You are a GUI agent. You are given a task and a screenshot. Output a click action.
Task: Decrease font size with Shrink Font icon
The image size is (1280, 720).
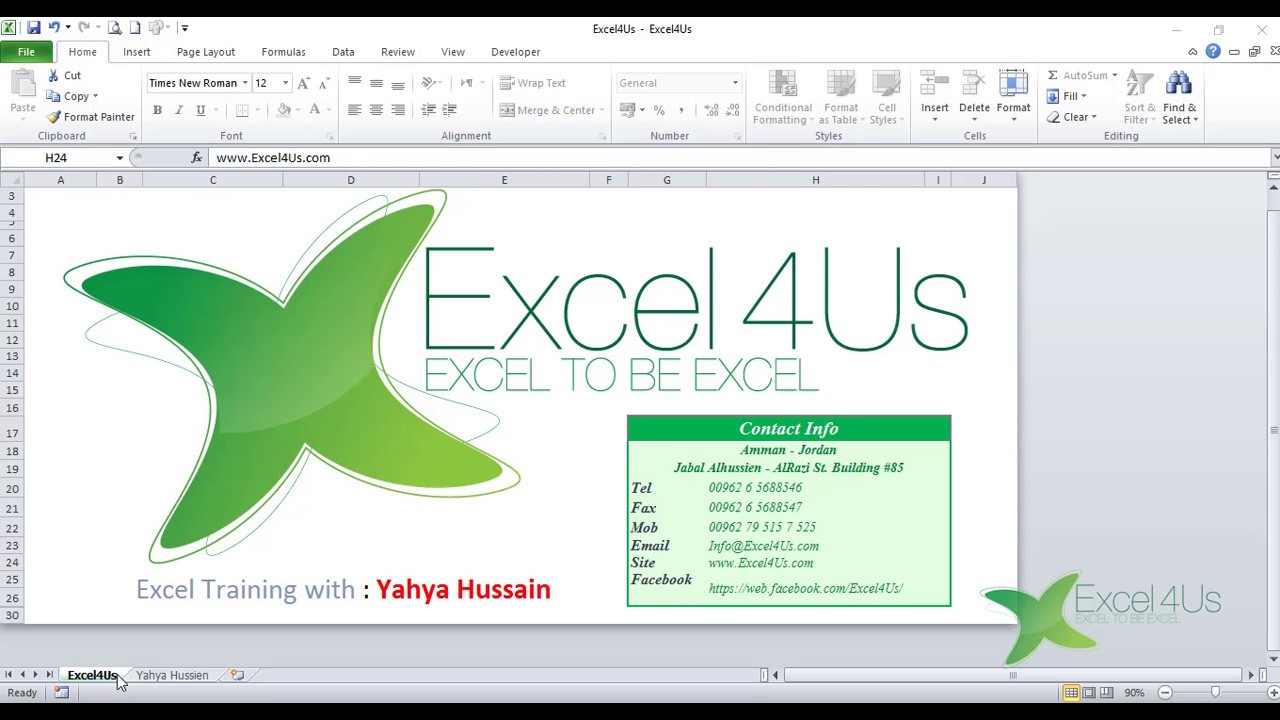(322, 83)
